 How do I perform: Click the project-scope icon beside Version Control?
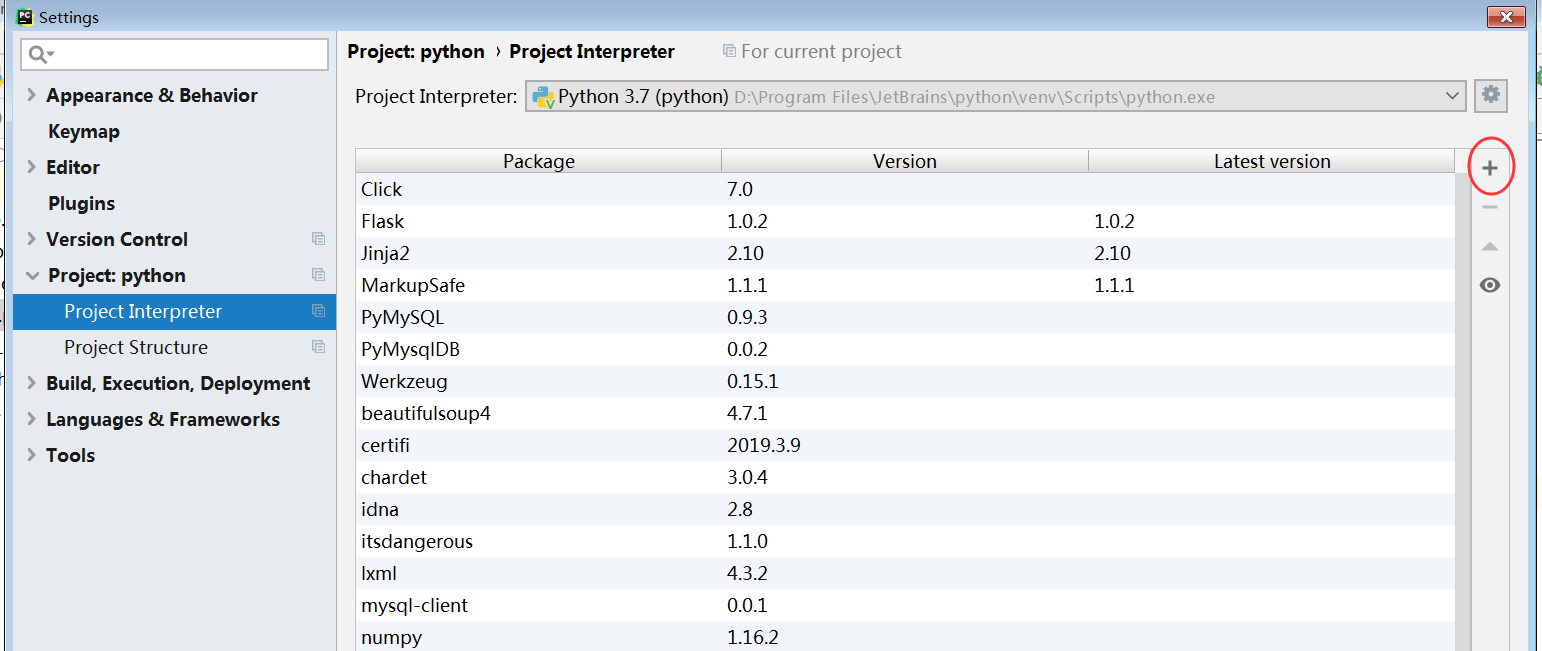tap(318, 239)
